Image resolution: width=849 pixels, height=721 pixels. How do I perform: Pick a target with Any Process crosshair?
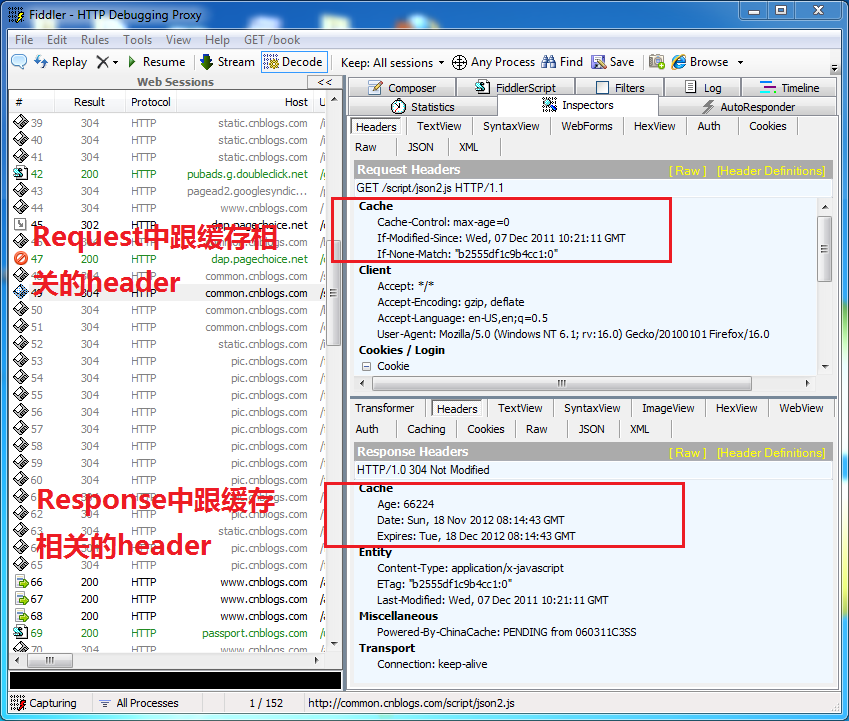coord(493,62)
